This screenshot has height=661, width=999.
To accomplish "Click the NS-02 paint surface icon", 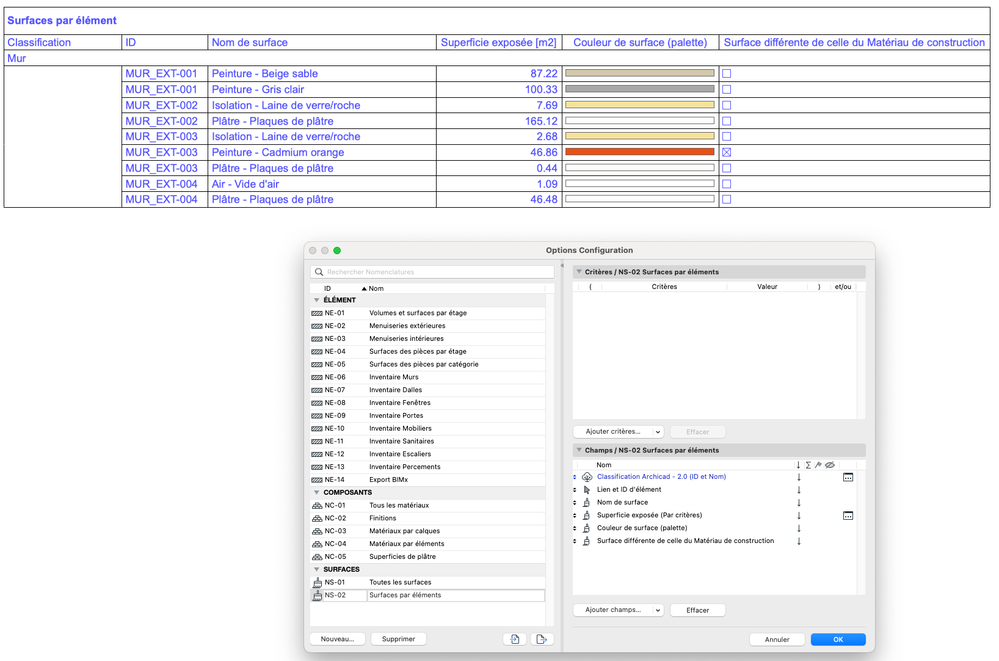I will point(317,595).
